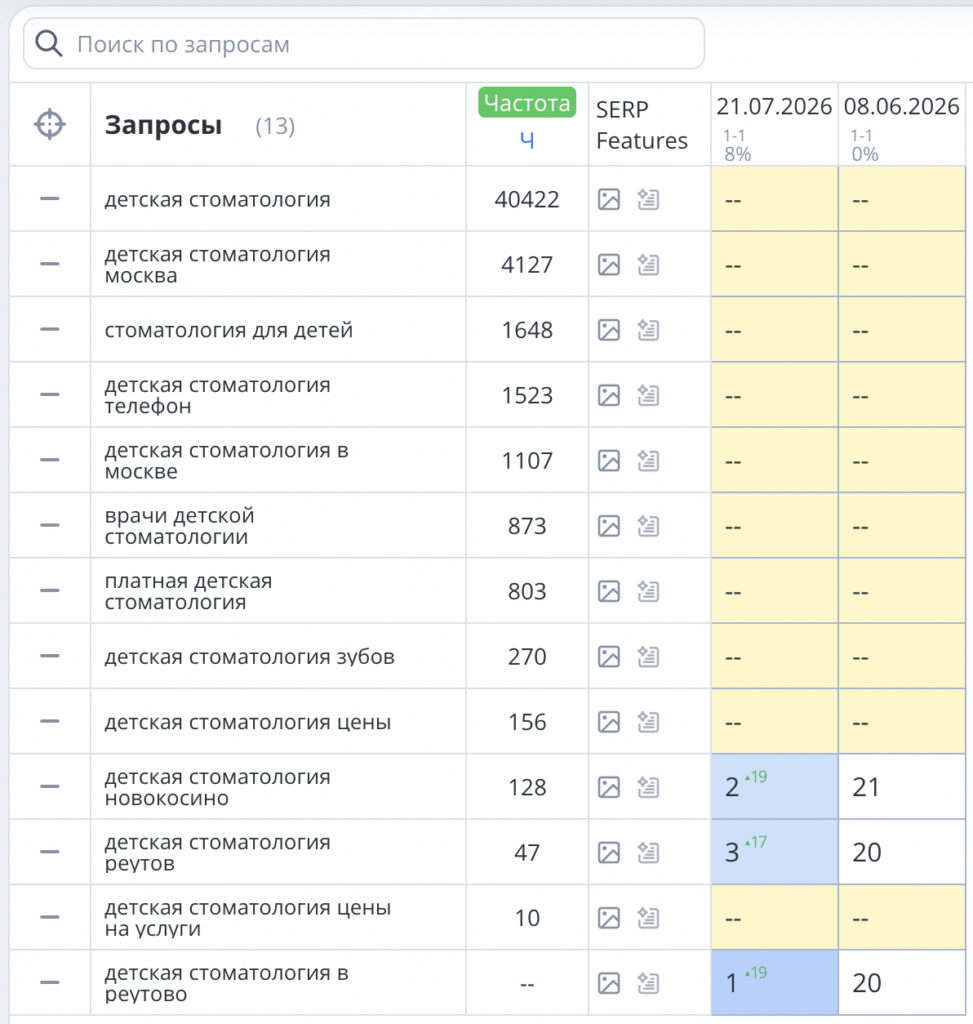Click dash marker for стоматология для детей
Screen dimensions: 973x1024
click(50, 329)
